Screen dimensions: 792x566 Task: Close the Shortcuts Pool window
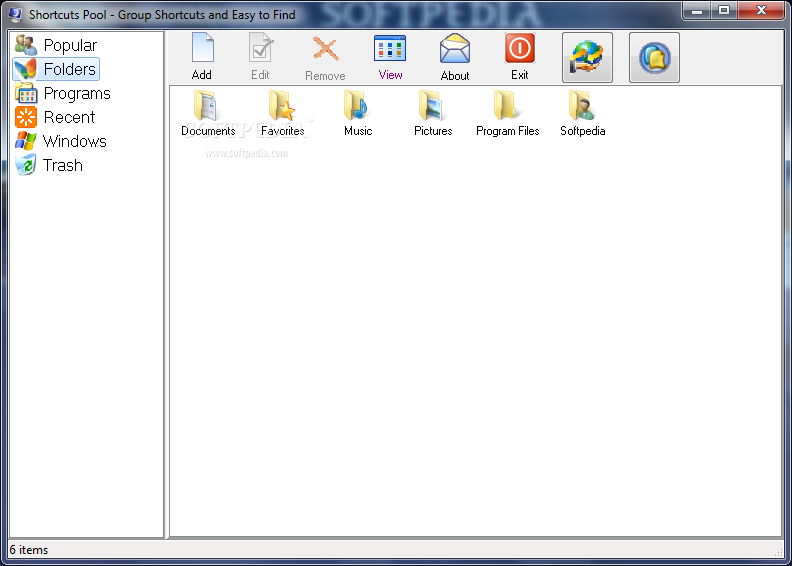coord(761,10)
